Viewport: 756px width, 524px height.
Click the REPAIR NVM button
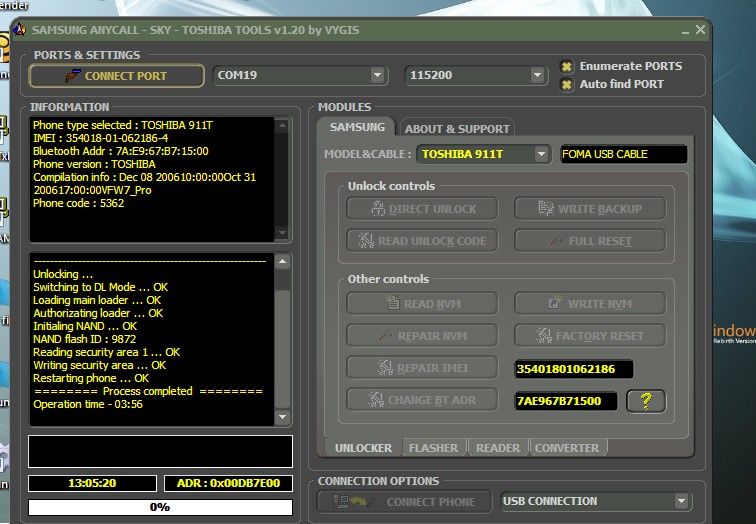(422, 336)
